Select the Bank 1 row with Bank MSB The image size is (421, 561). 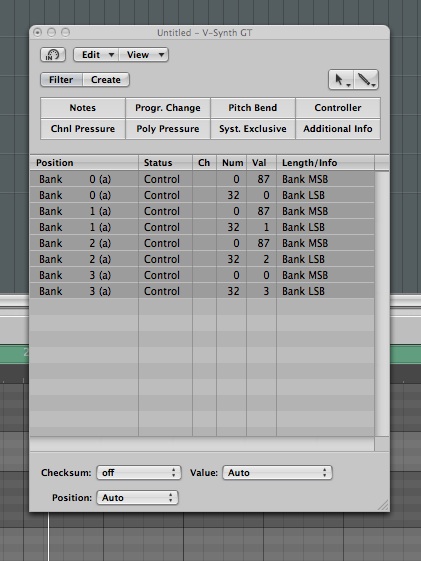202,211
